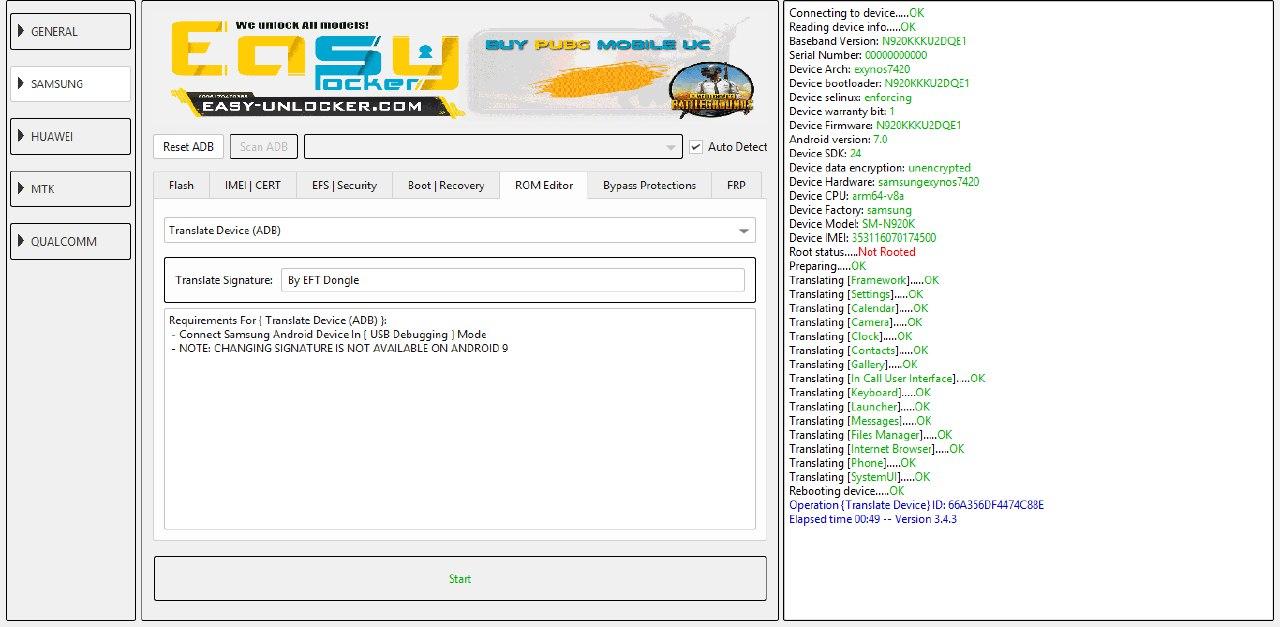The width and height of the screenshot is (1280, 627).
Task: Expand the HUAWEI sidebar section
Action: click(x=70, y=136)
